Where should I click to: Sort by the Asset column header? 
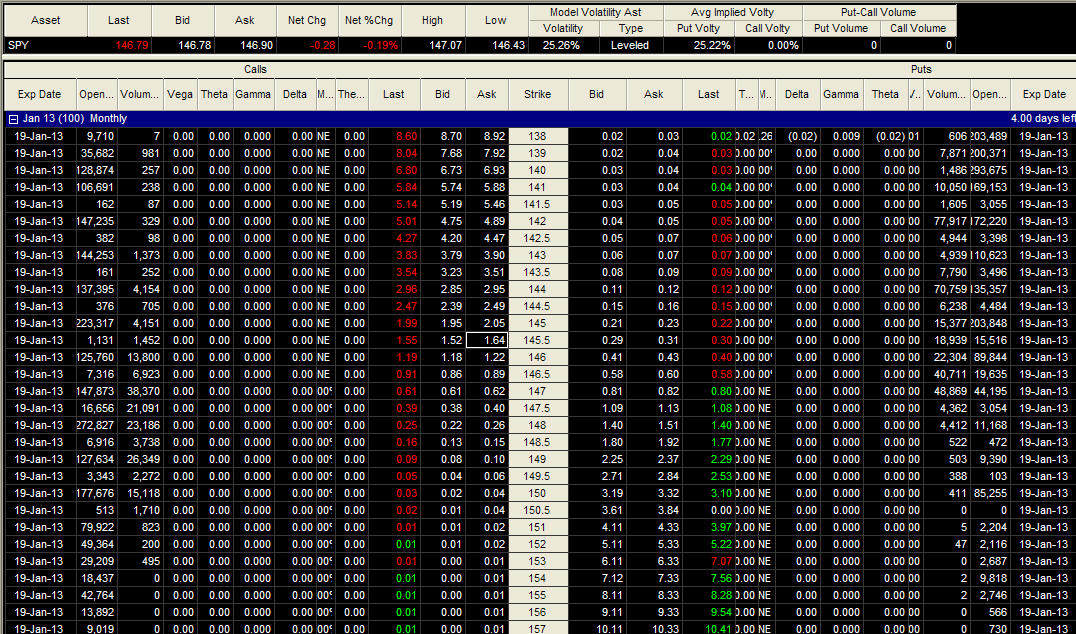point(45,21)
